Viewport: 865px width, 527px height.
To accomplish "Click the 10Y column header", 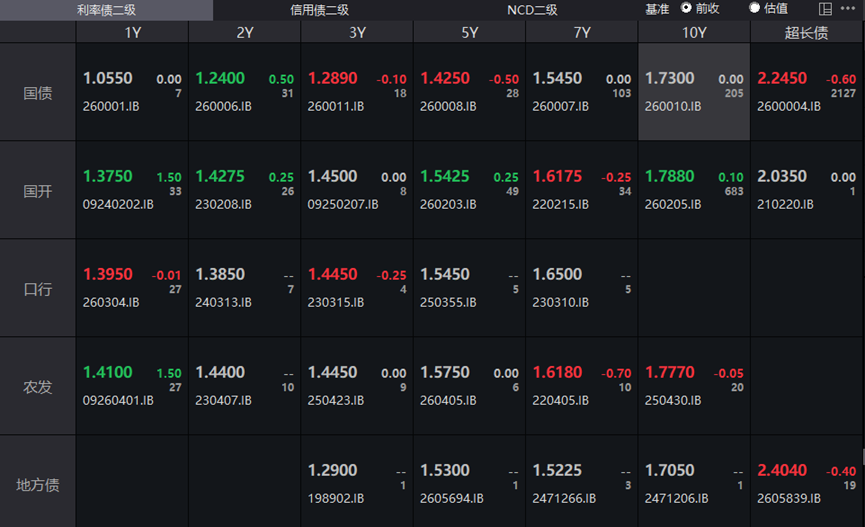I will click(x=694, y=33).
